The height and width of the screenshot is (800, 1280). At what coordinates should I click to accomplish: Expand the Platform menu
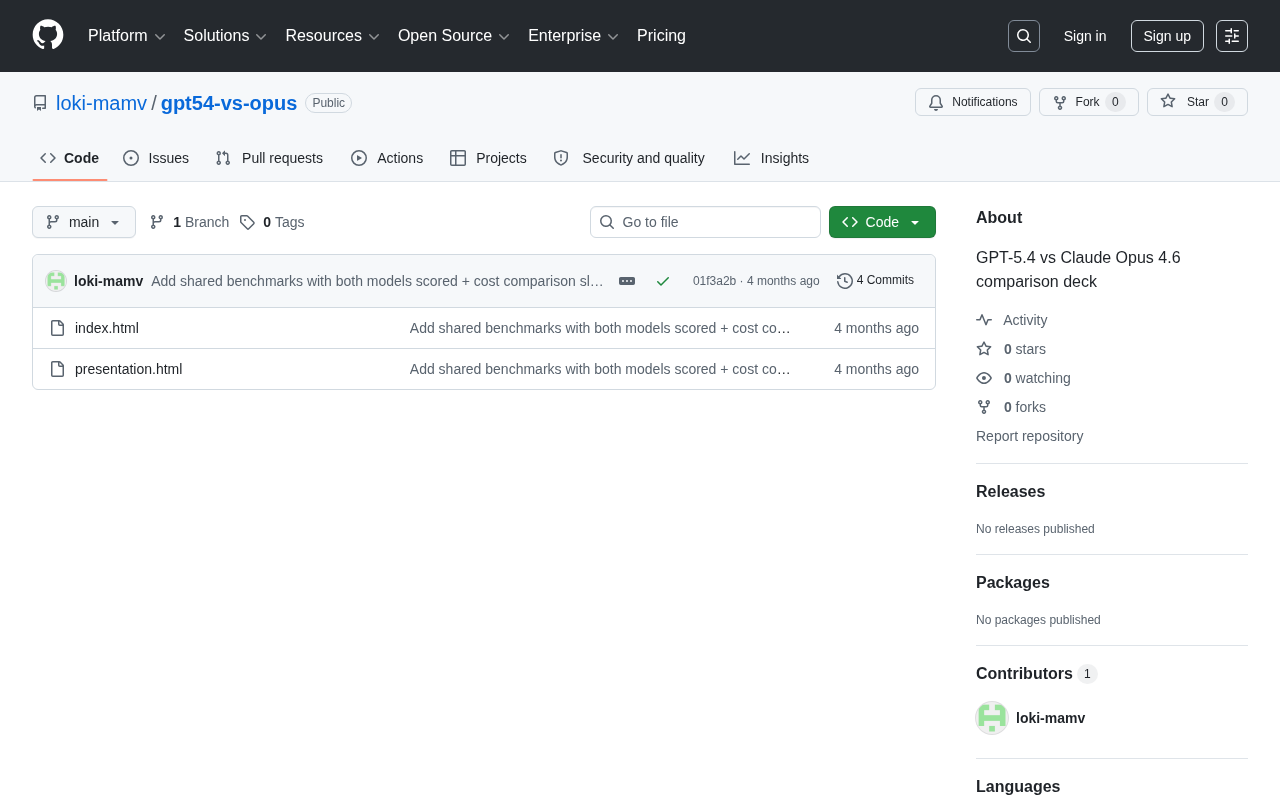point(126,36)
